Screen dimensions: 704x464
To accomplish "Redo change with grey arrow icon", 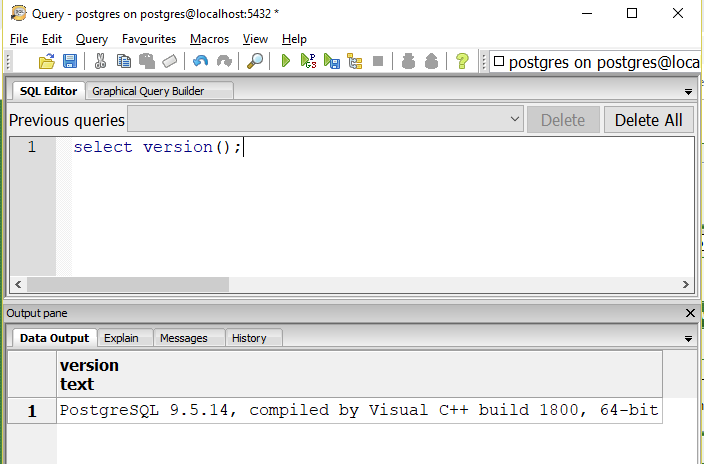I will (224, 61).
